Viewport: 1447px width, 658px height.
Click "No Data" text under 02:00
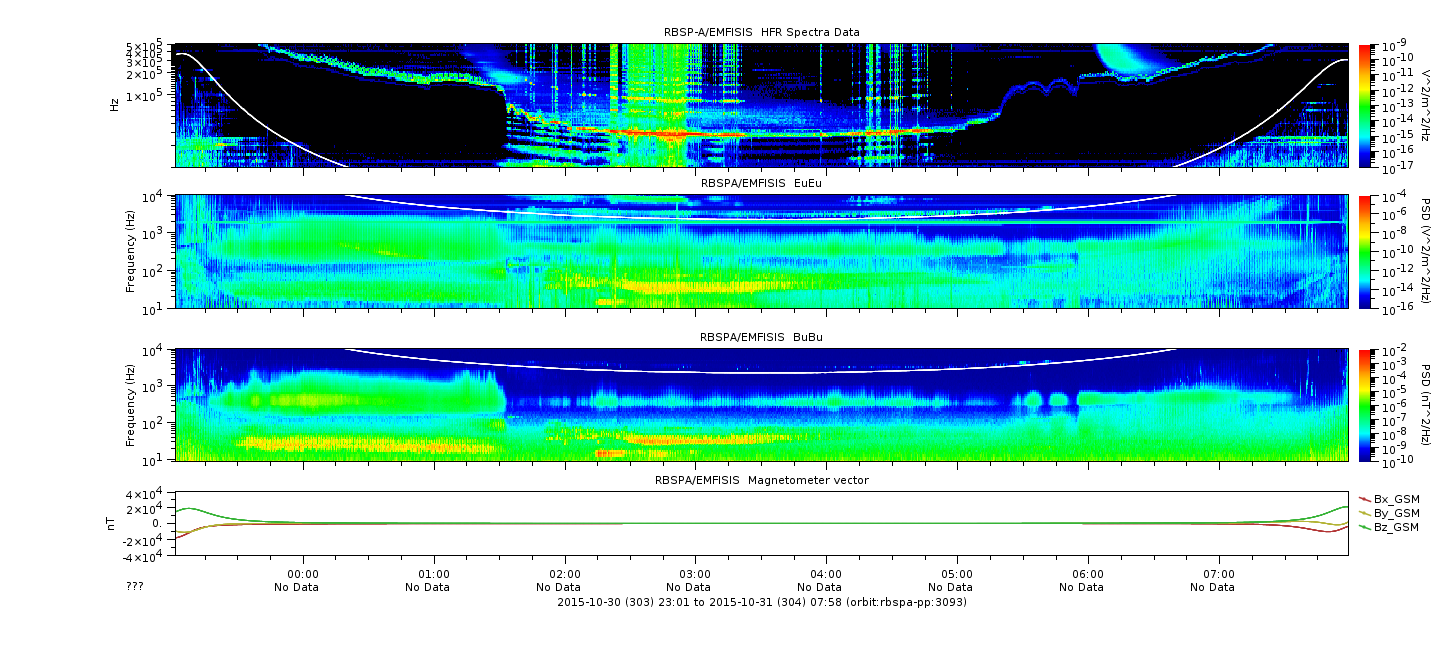click(x=565, y=587)
